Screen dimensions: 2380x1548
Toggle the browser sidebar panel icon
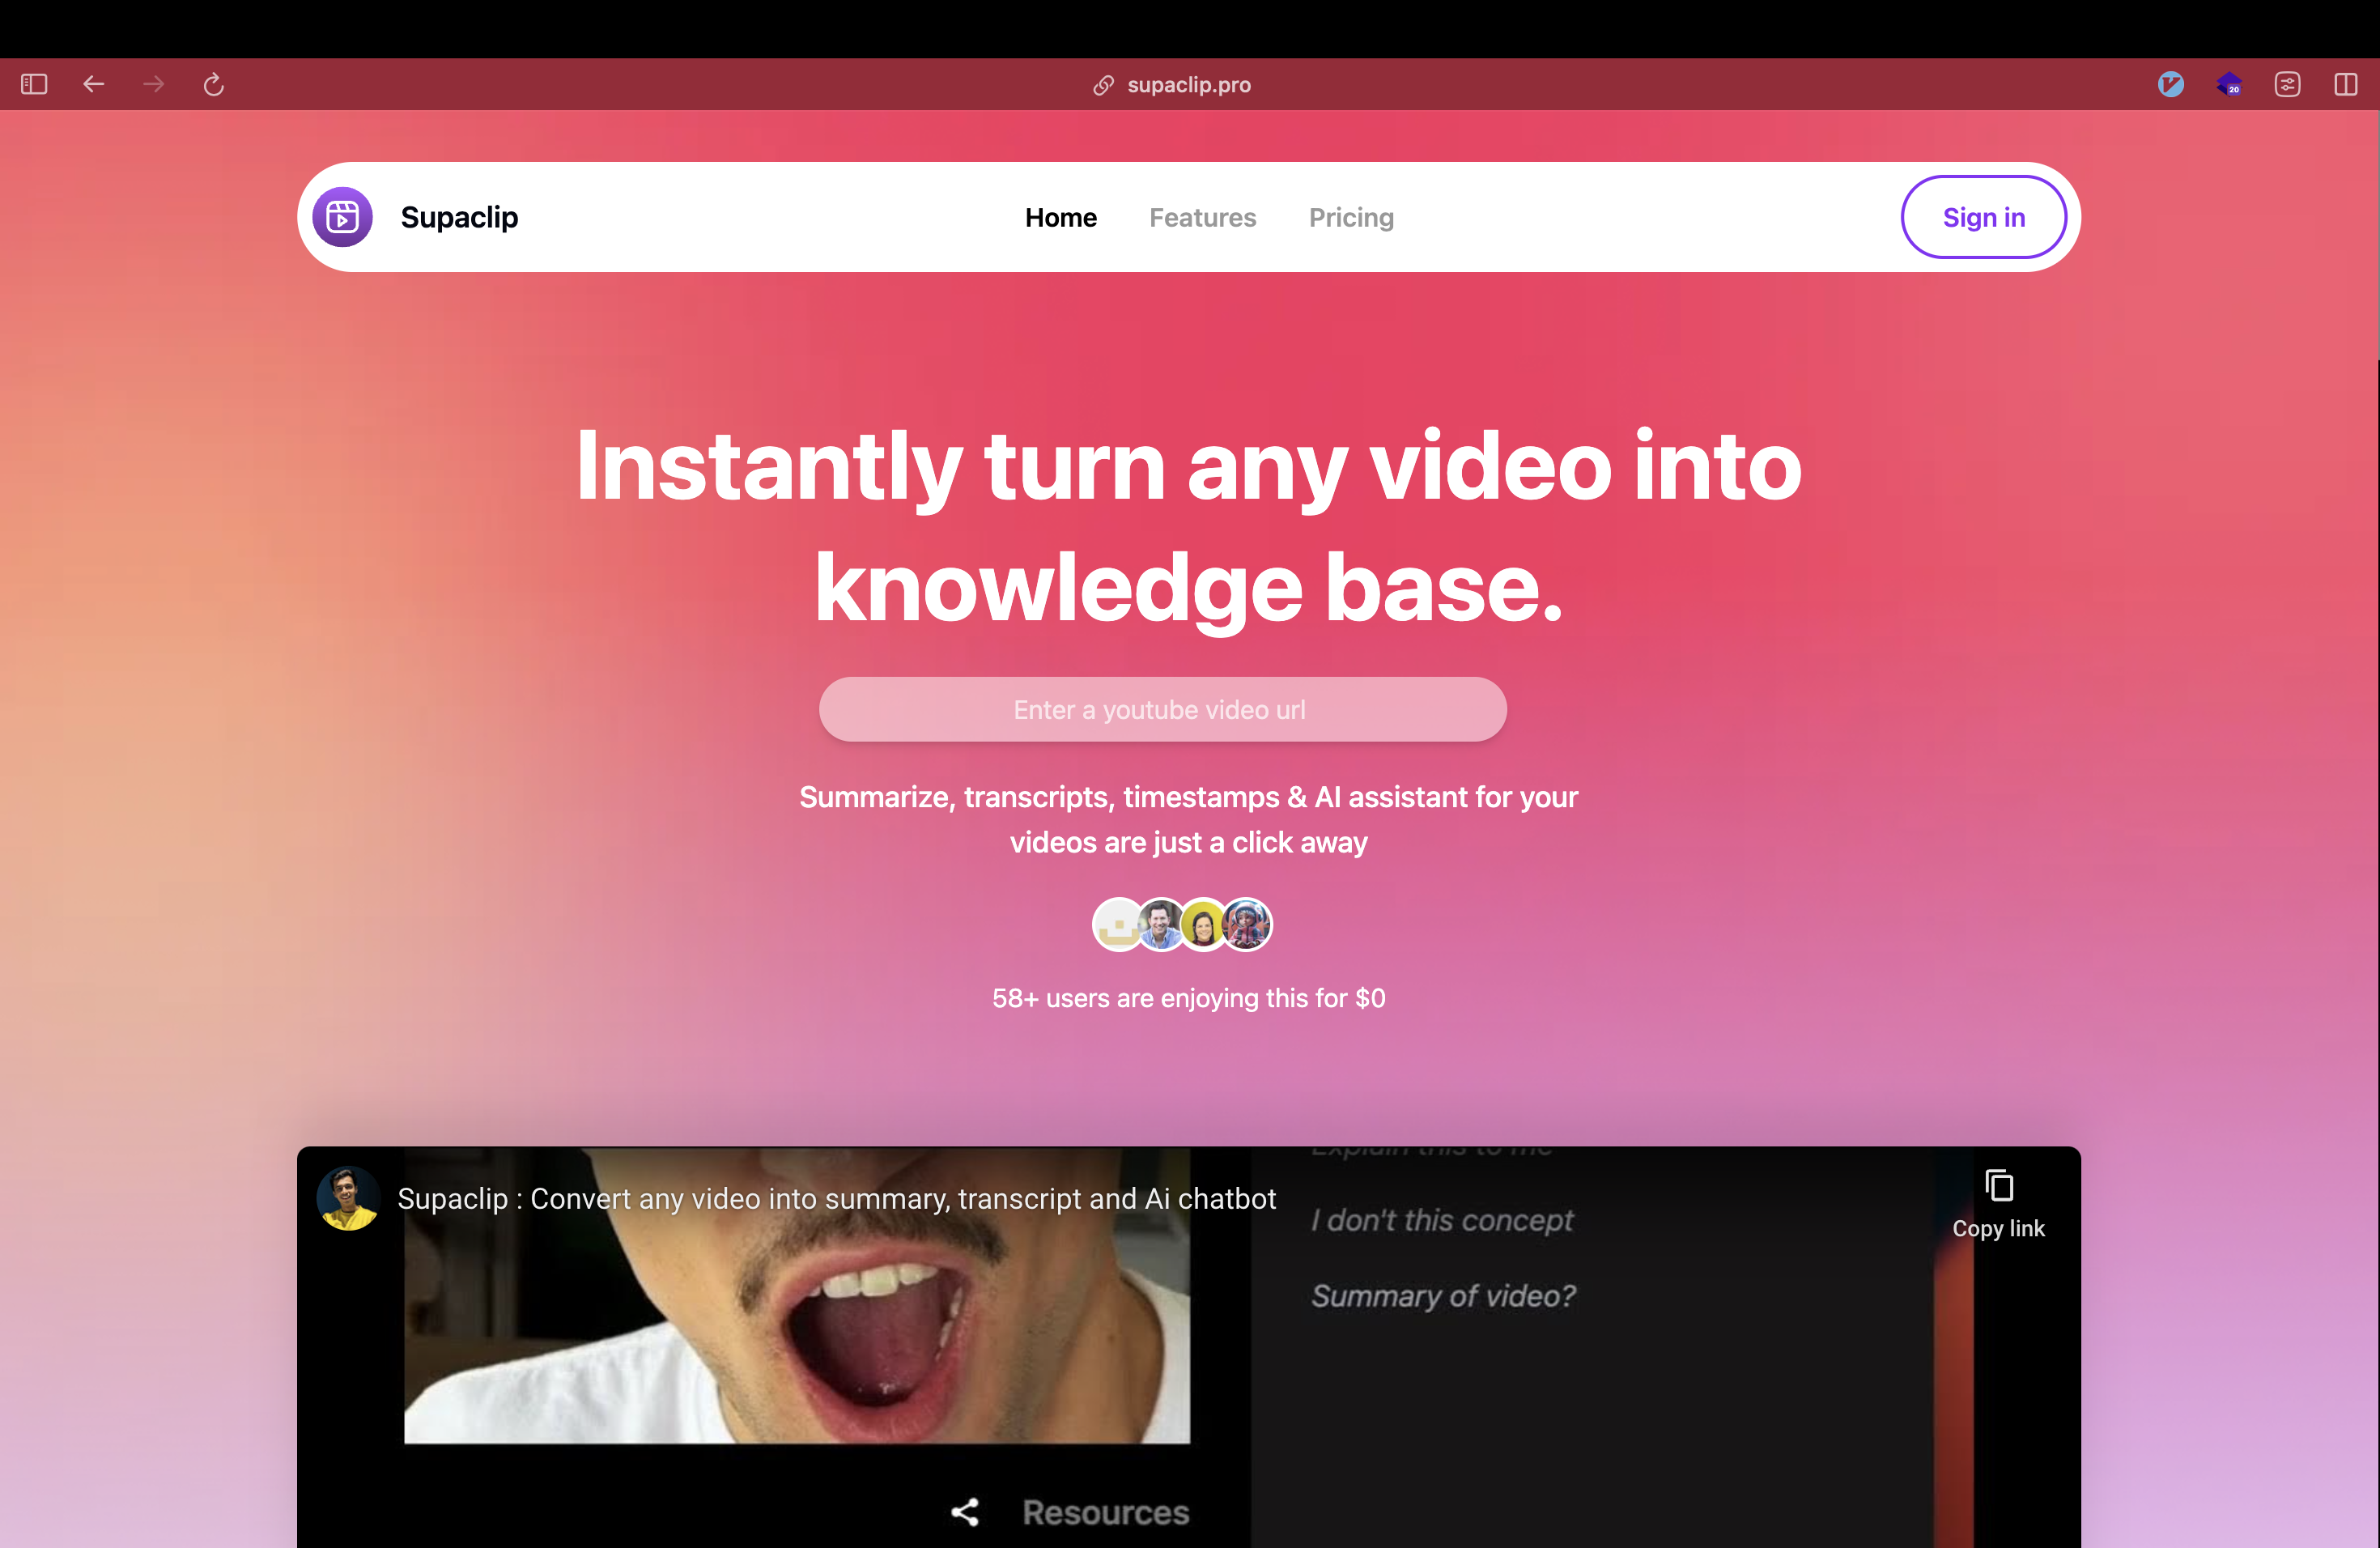tap(34, 84)
